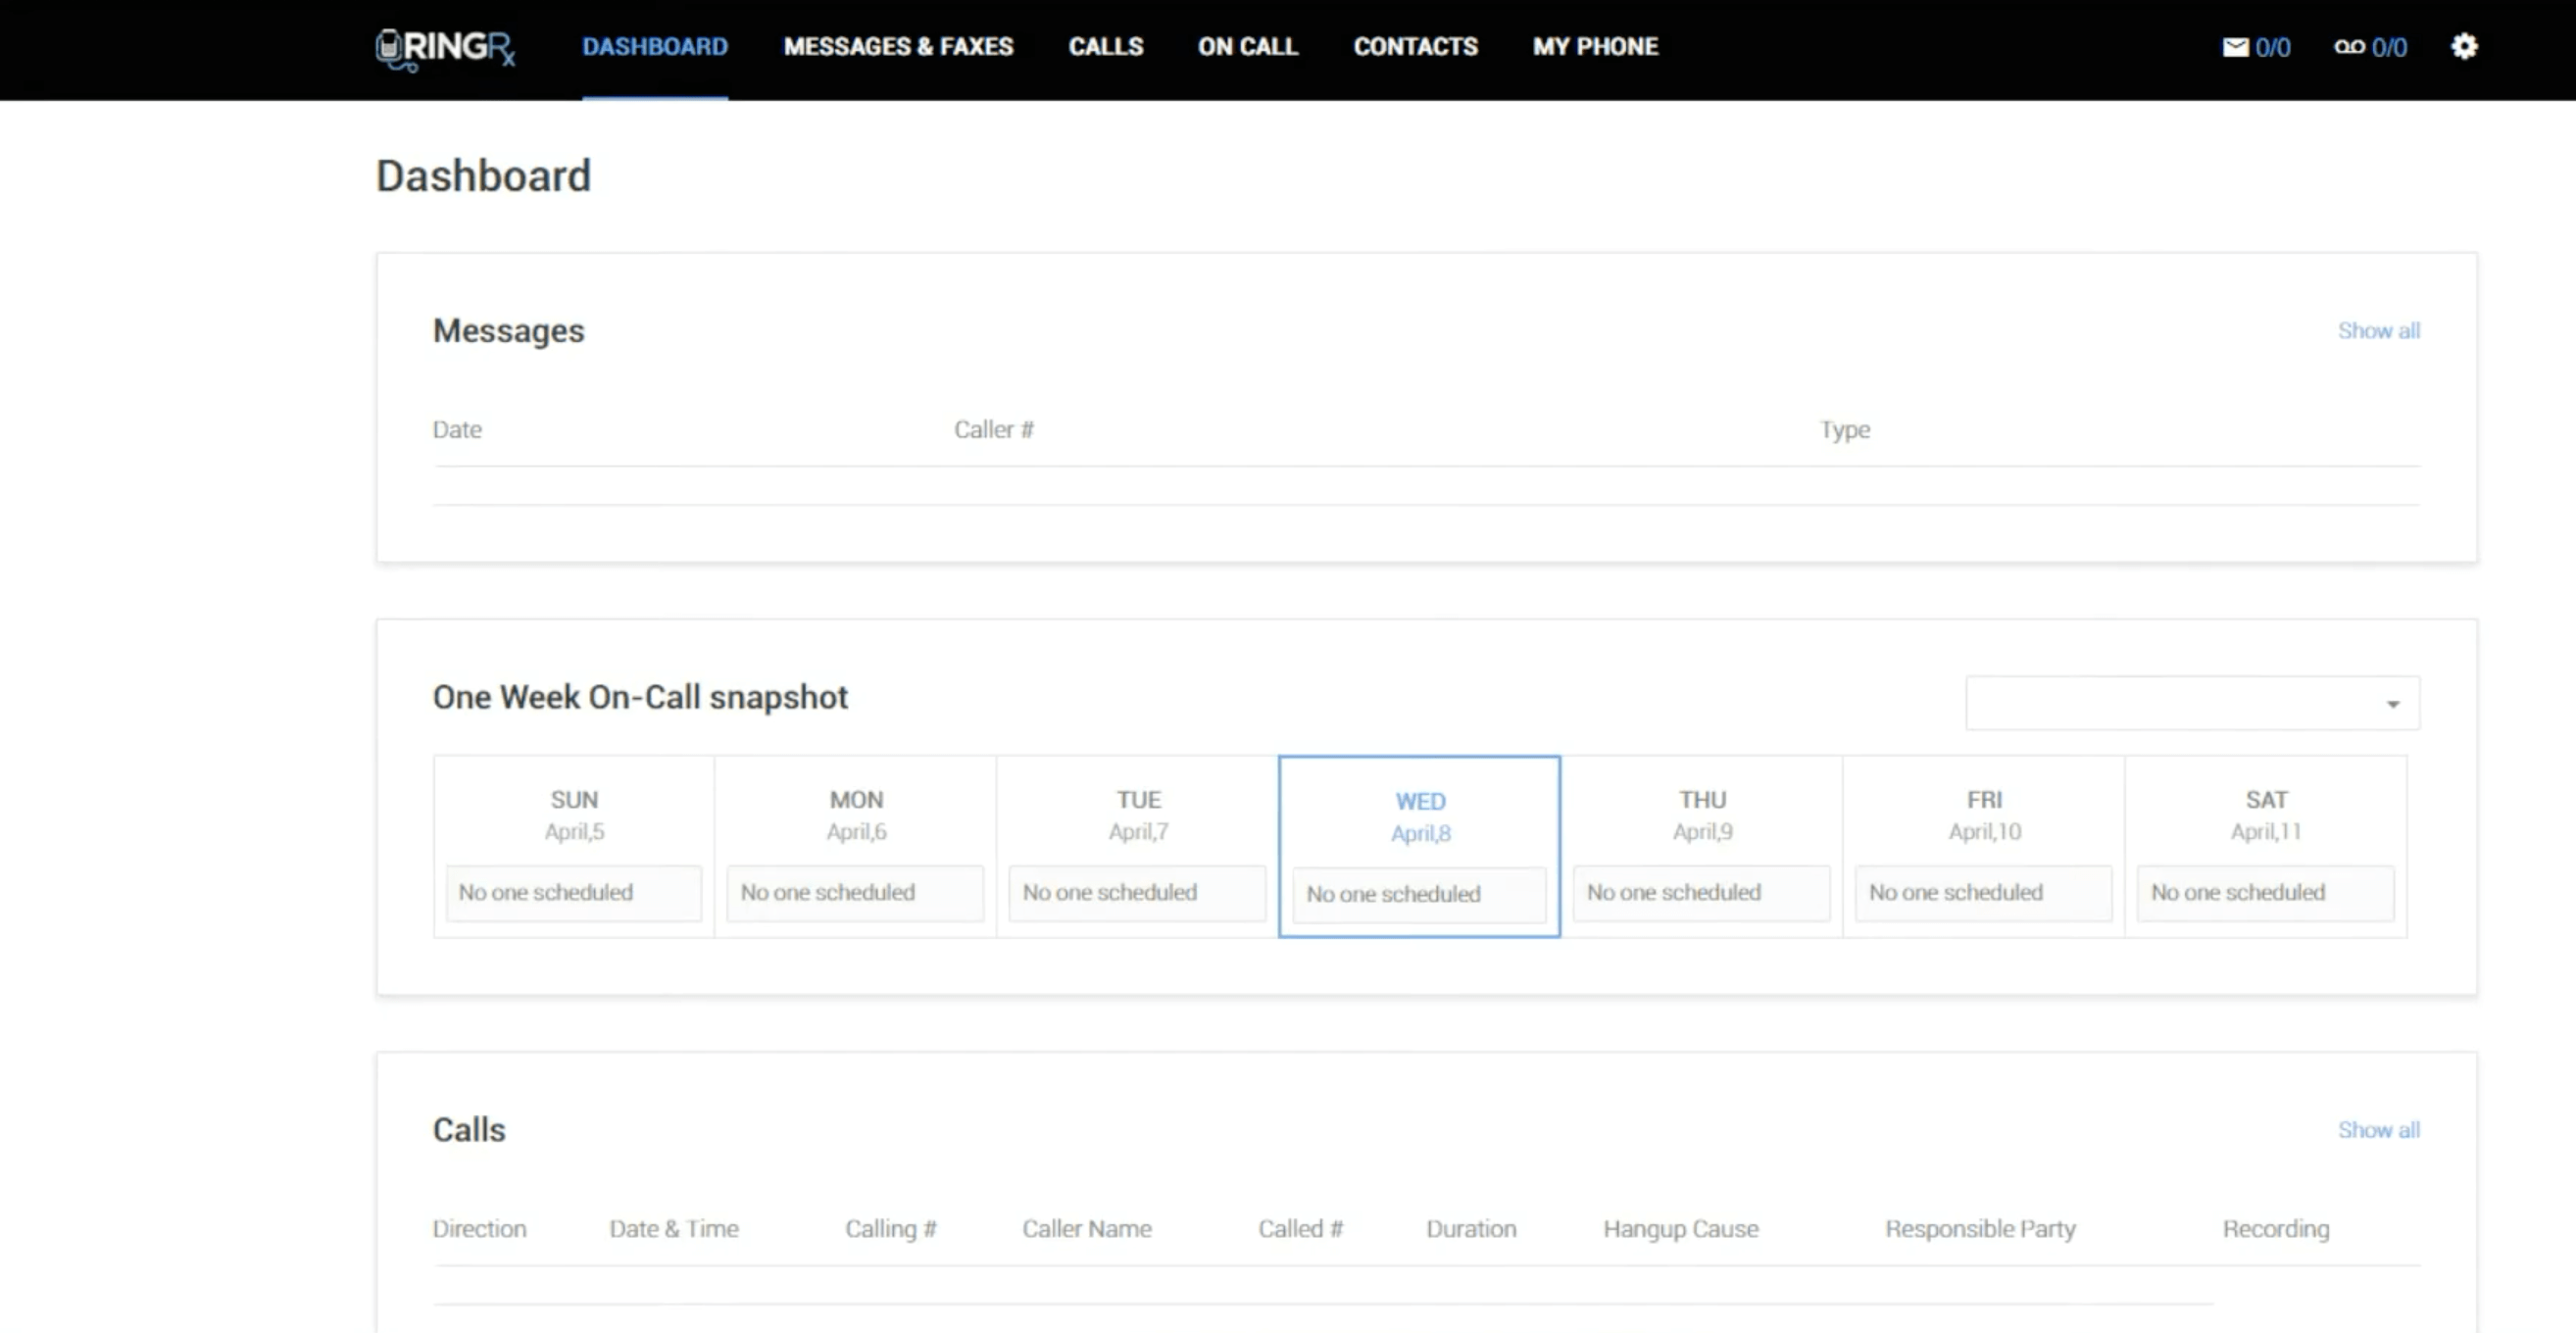Click the Hangup Cause column header
2576x1333 pixels.
(1680, 1229)
